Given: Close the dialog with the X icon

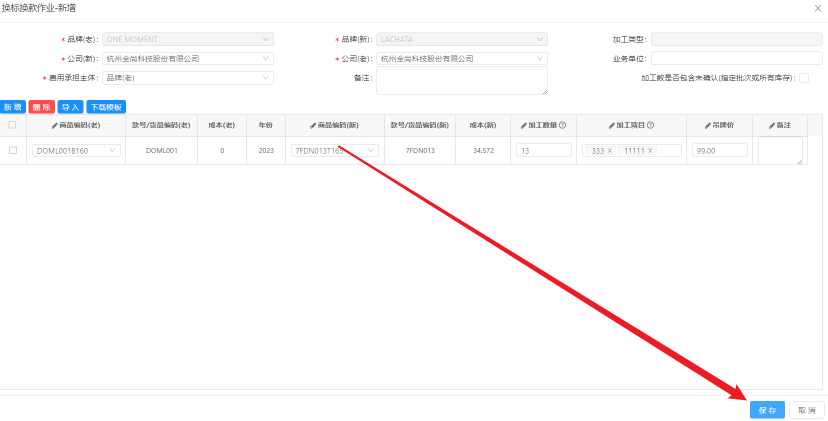Looking at the screenshot, I should 818,8.
